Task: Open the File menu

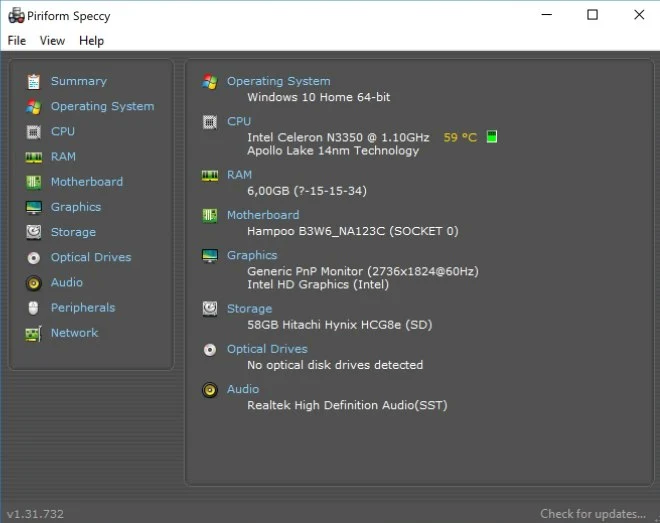Action: tap(17, 41)
